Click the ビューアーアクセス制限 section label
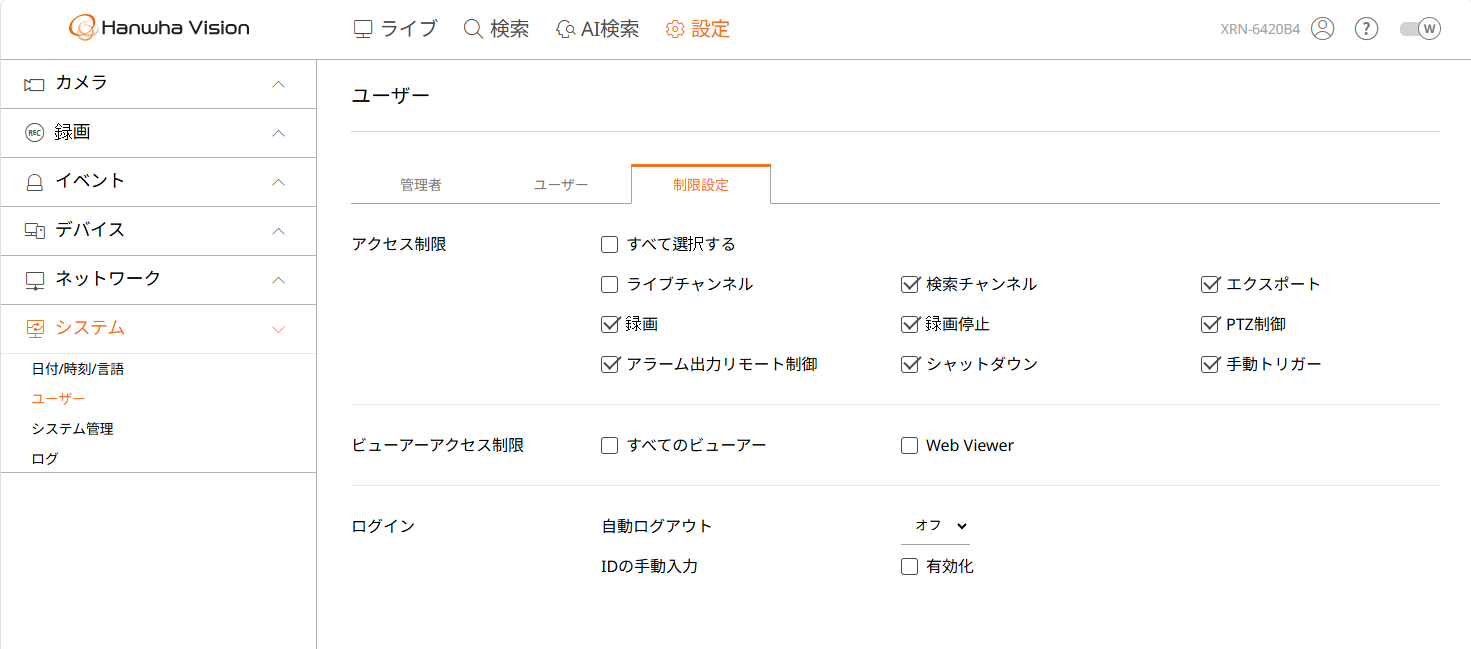This screenshot has height=649, width=1471. point(438,446)
